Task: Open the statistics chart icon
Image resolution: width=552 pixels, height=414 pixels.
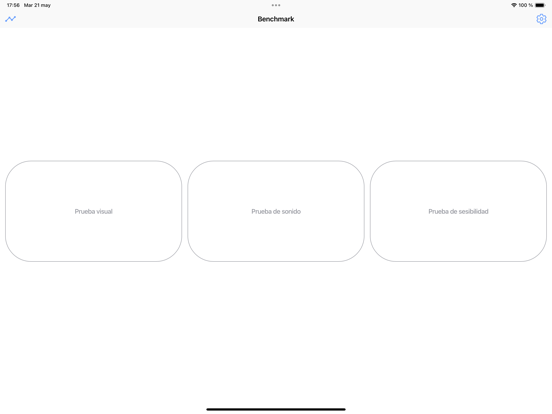Action: (x=11, y=19)
